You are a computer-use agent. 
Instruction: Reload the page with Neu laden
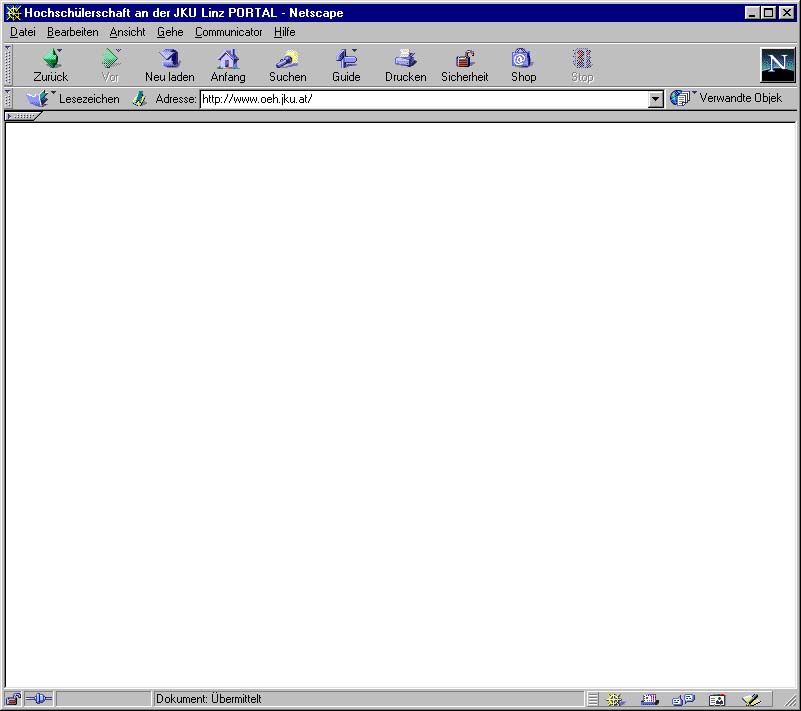coord(170,65)
